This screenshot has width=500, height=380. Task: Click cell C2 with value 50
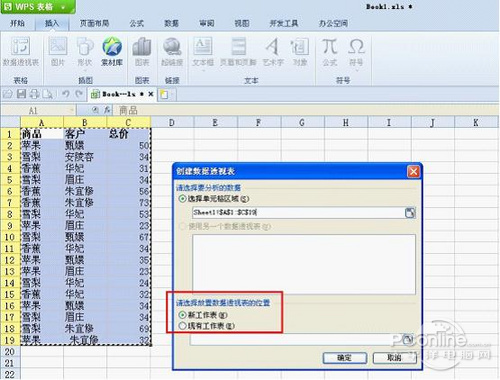129,146
